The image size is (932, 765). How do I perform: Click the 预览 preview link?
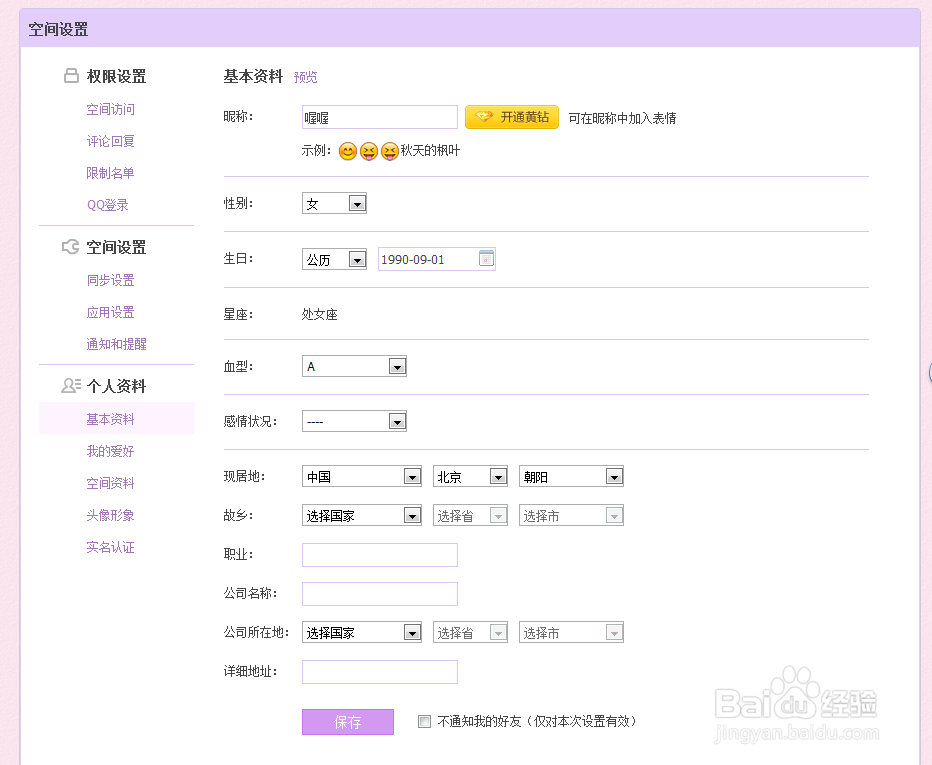coord(306,77)
